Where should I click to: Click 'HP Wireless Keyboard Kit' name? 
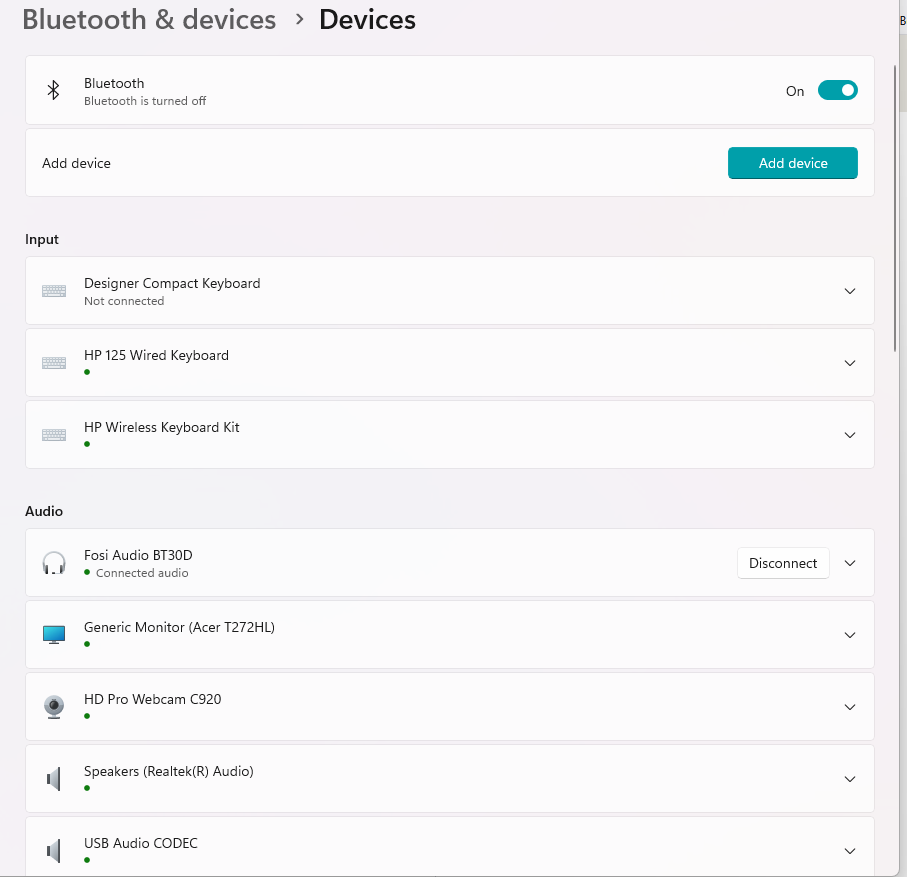click(161, 428)
